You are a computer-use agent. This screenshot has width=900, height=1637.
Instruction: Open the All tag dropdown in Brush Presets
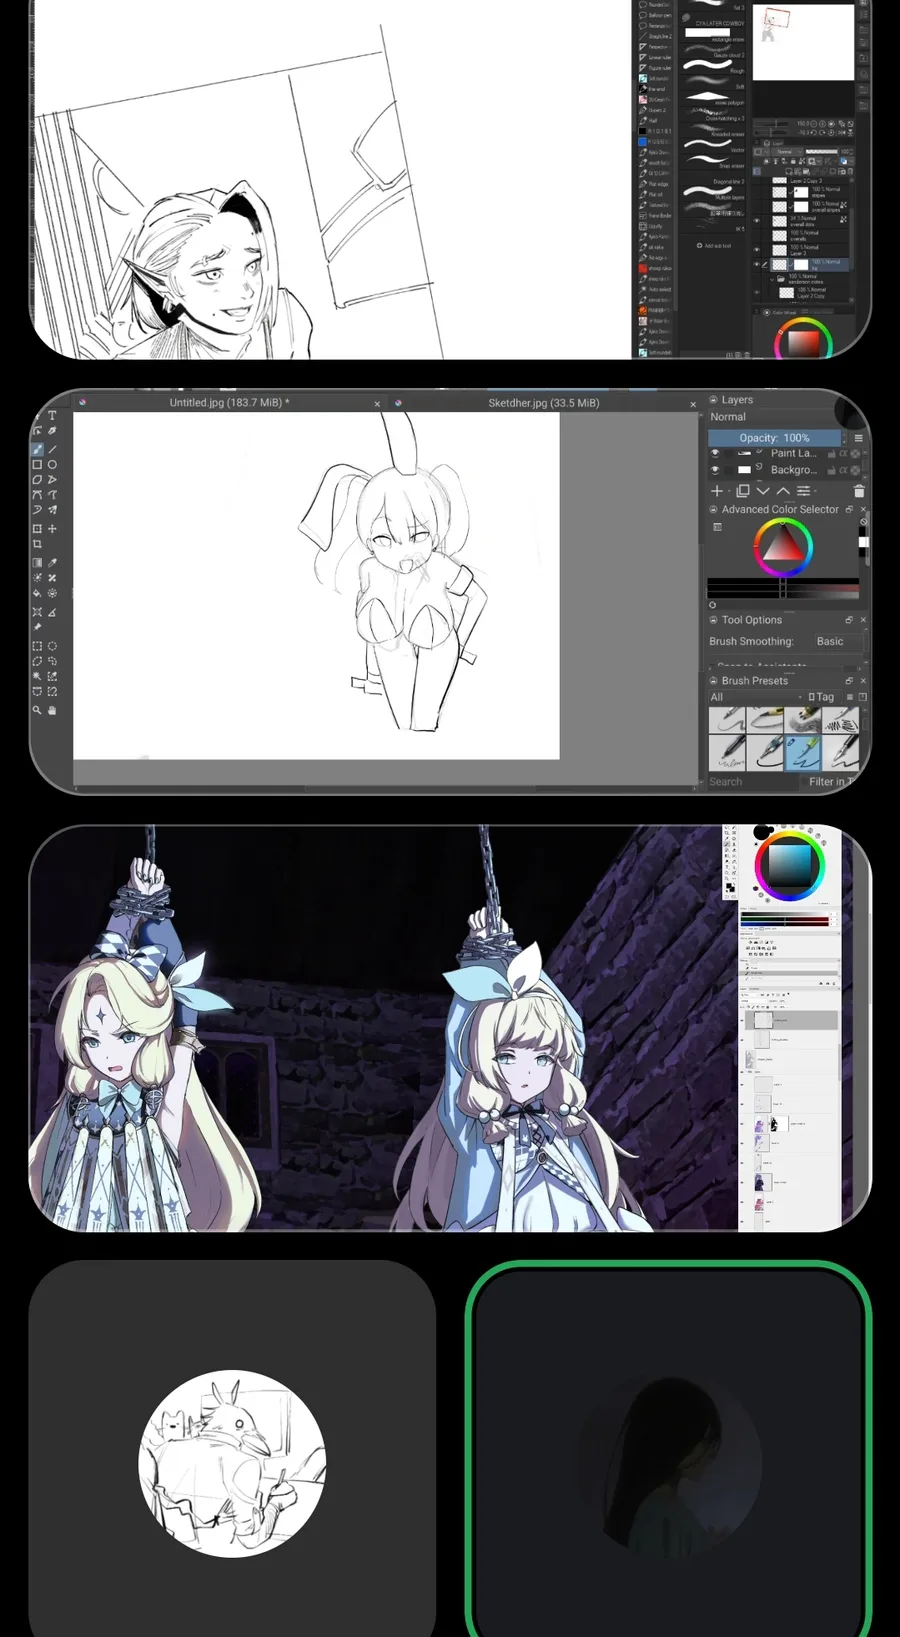[755, 697]
